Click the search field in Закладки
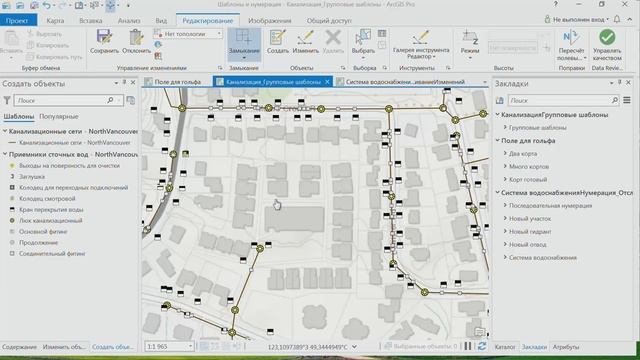Image resolution: width=640 pixels, height=360 pixels. [563, 100]
